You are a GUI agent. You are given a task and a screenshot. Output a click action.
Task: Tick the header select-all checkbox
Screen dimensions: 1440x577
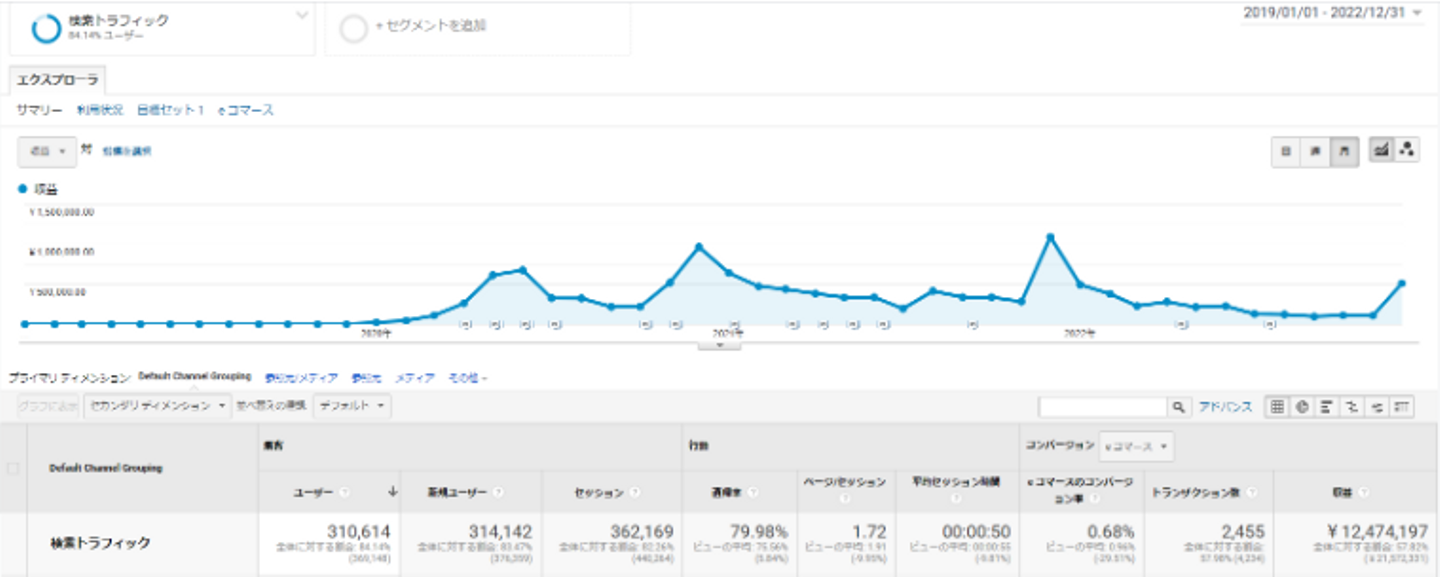[x=13, y=467]
